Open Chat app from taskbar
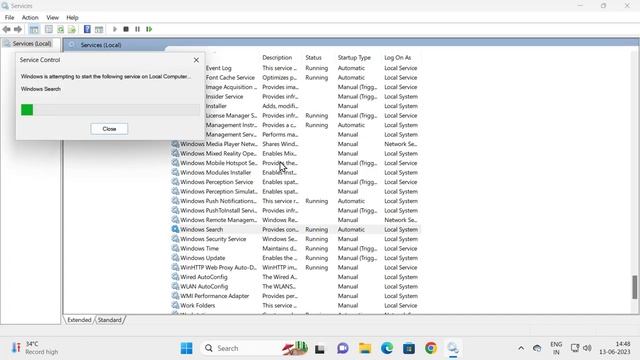This screenshot has width=640, height=360. (x=343, y=348)
